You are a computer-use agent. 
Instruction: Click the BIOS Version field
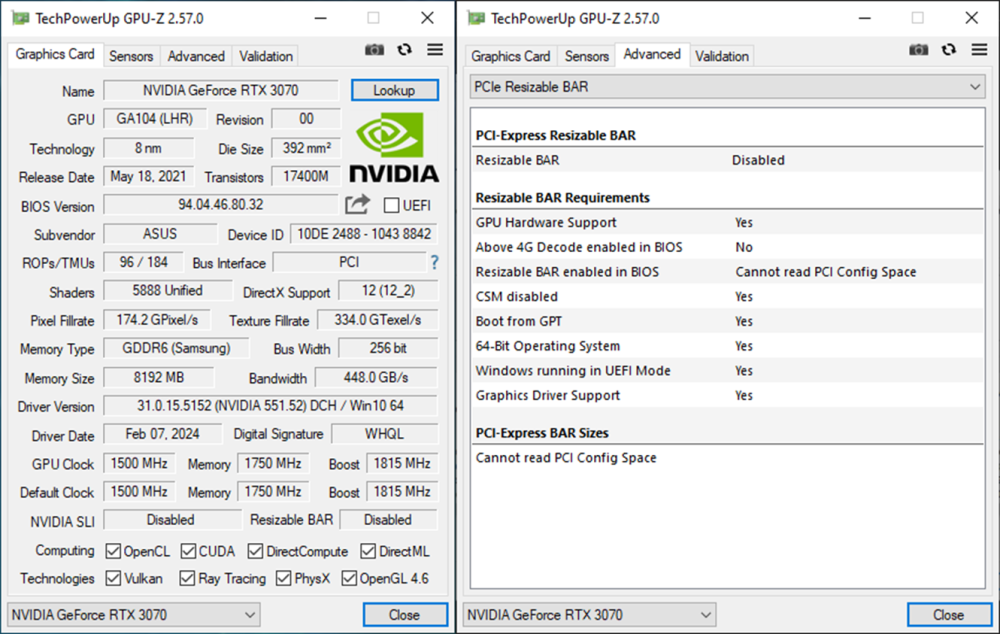[221, 205]
